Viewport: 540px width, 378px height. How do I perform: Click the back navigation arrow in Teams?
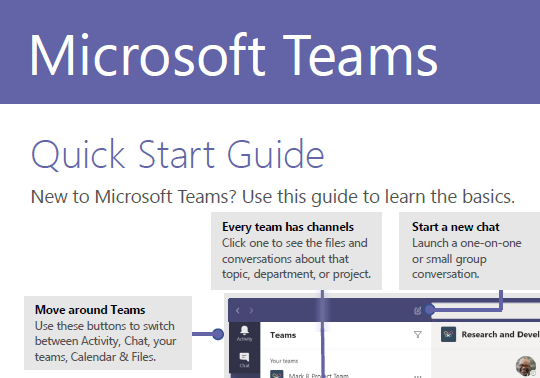tap(238, 311)
